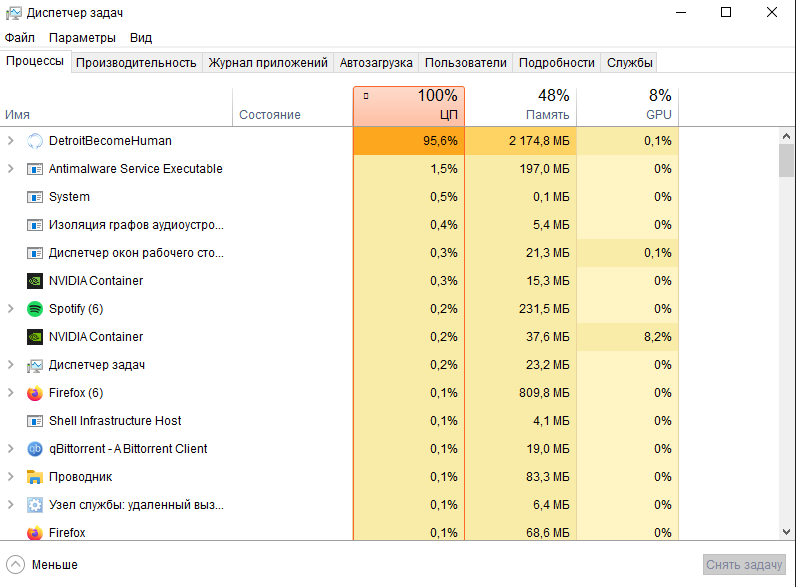Screen dimensions: 796x587
Task: Click the System process icon
Action: [35, 197]
